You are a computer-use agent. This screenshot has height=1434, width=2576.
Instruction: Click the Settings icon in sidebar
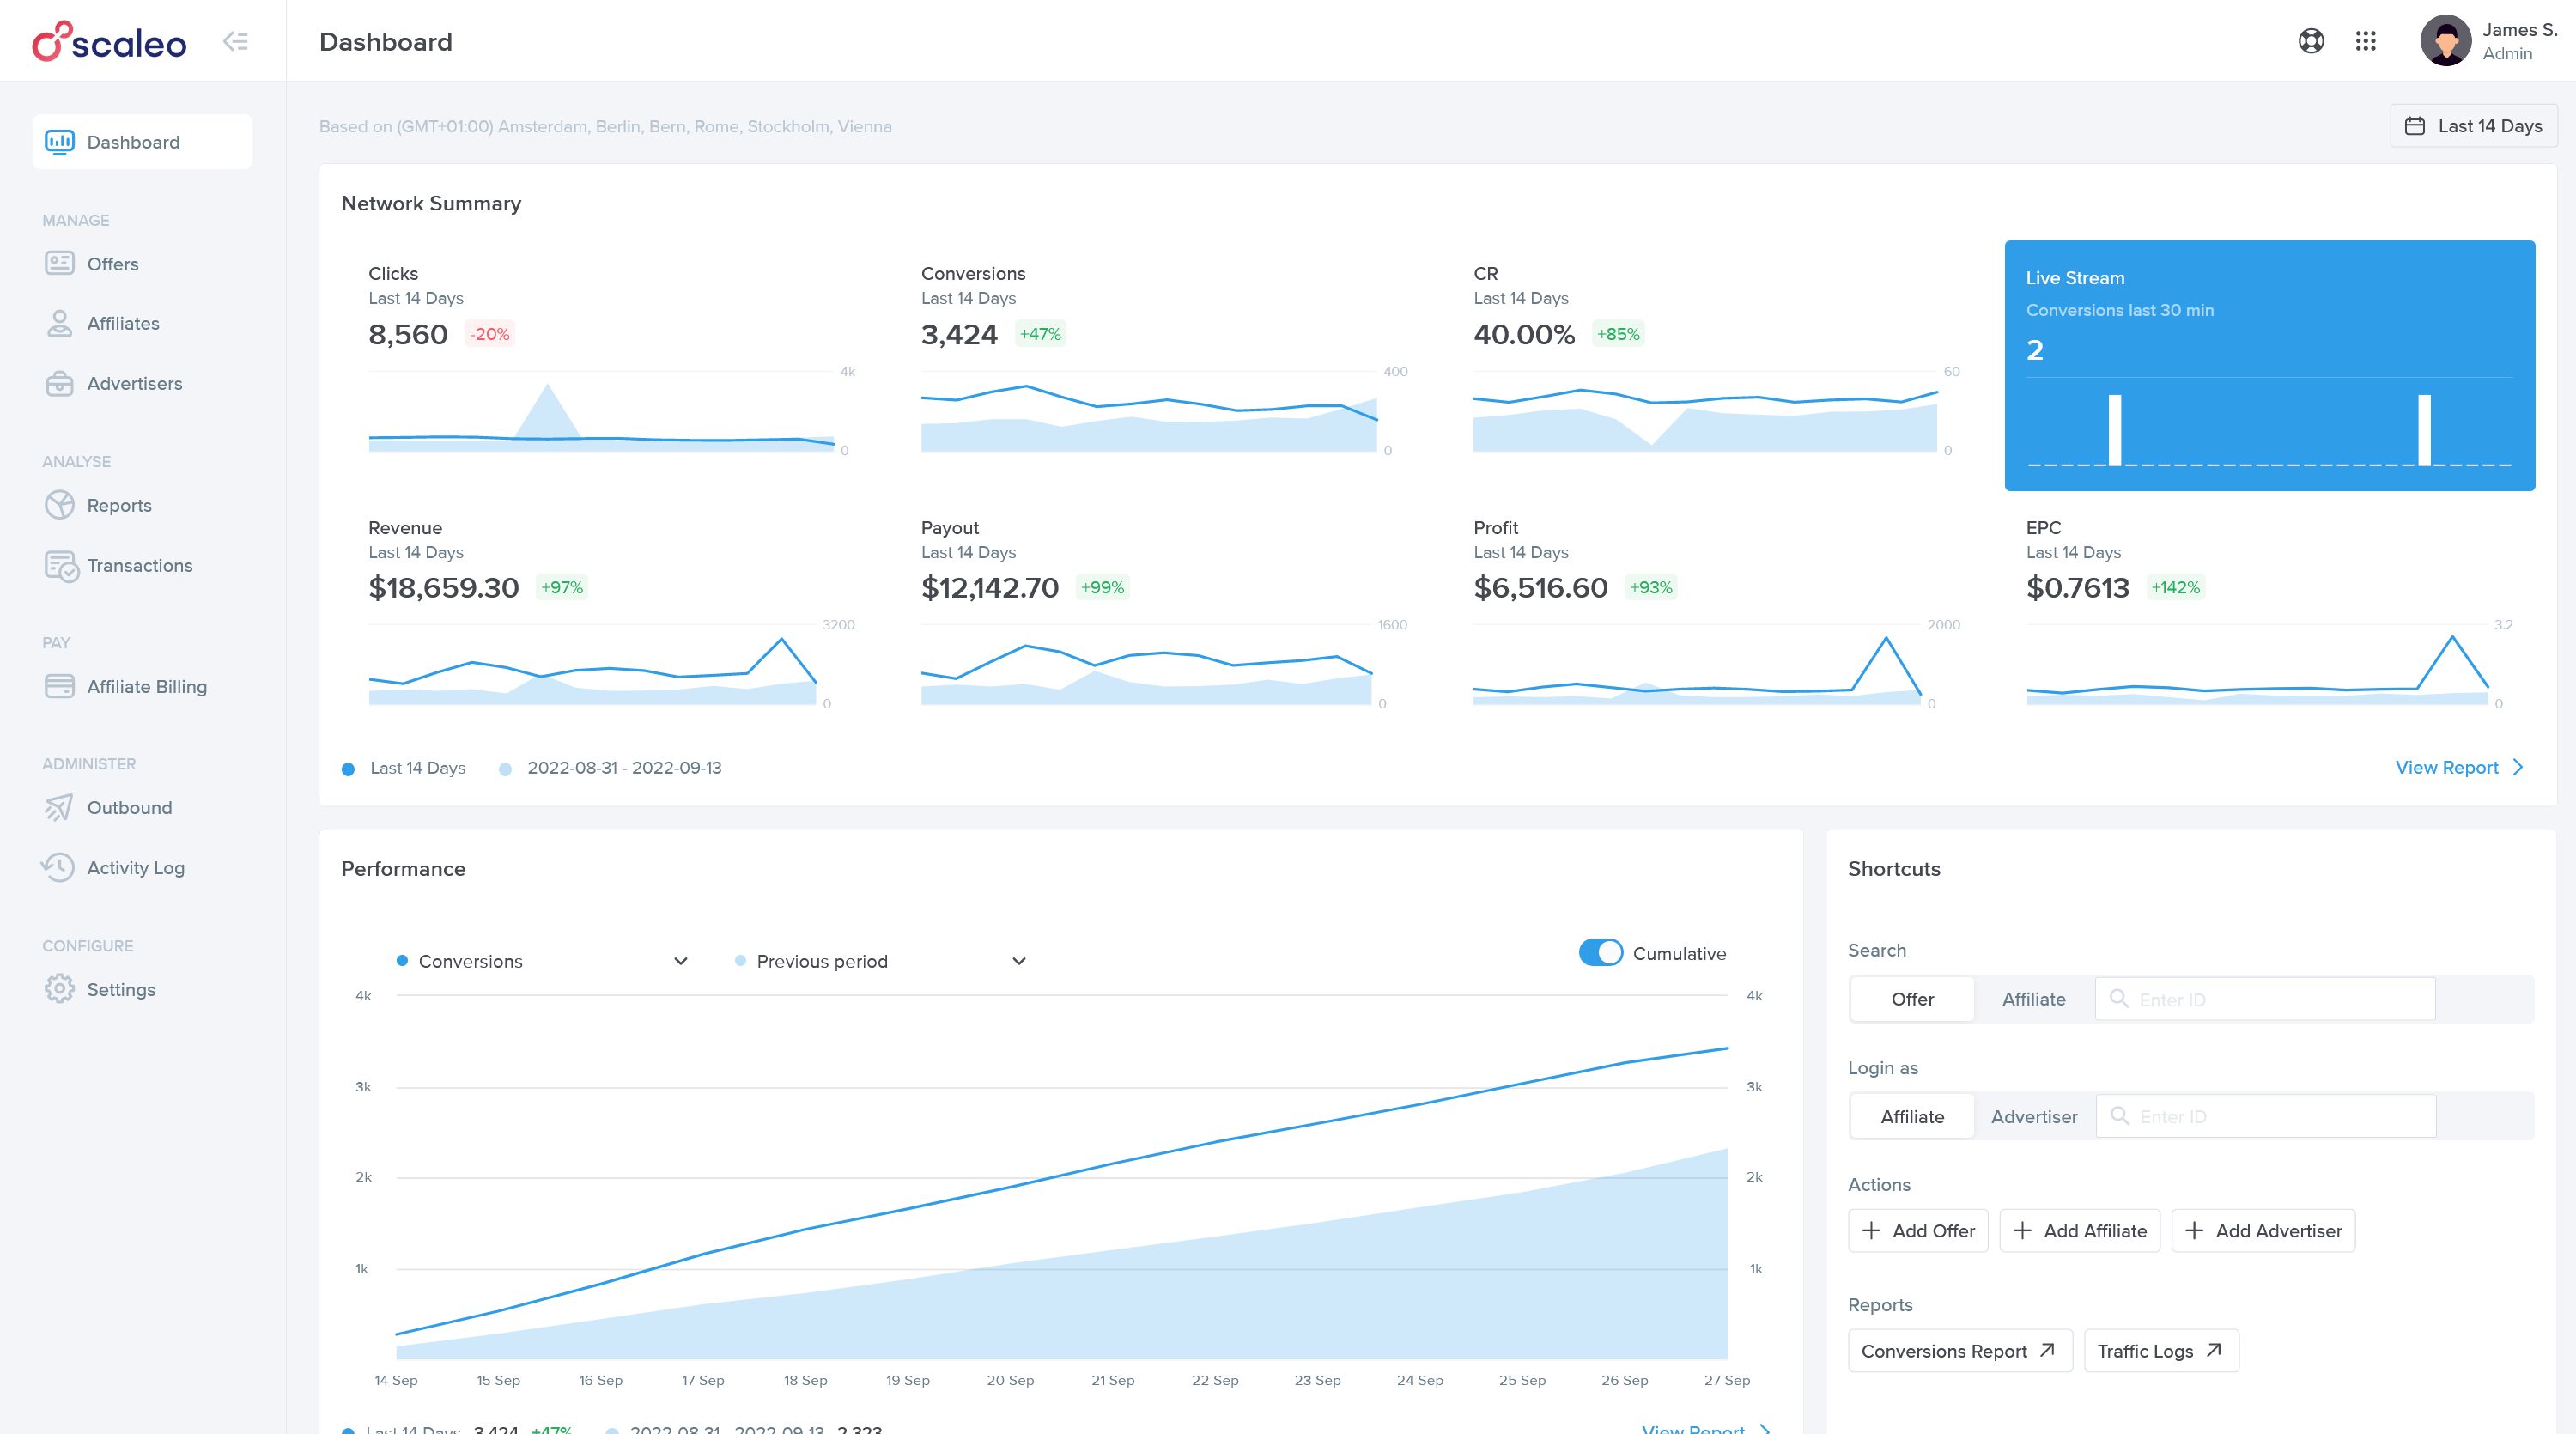click(58, 989)
